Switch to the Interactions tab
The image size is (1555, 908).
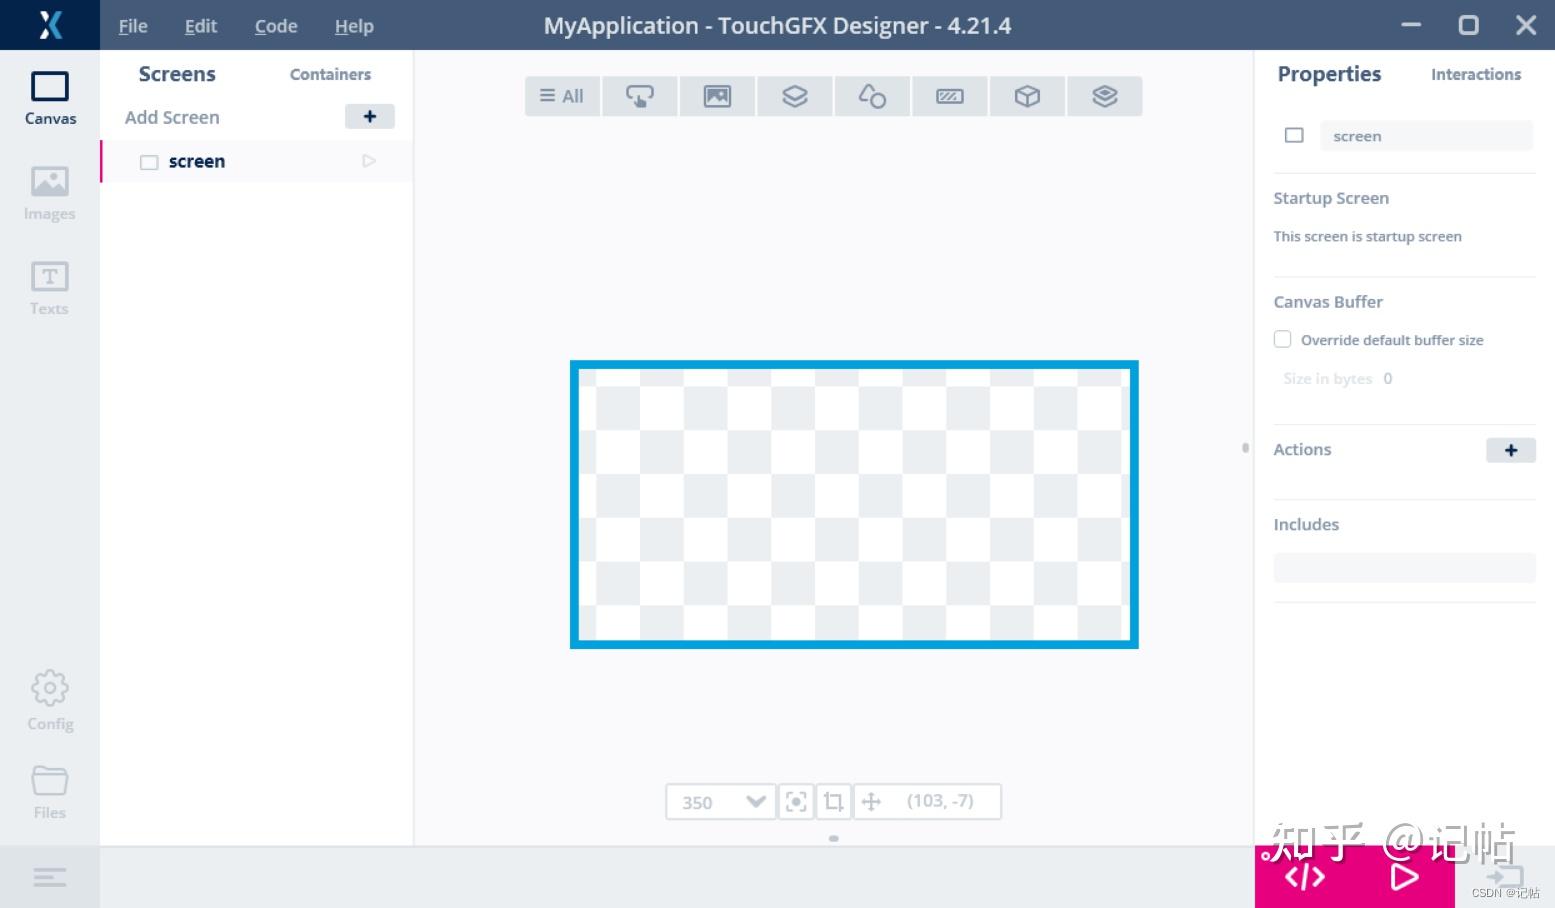pos(1475,74)
